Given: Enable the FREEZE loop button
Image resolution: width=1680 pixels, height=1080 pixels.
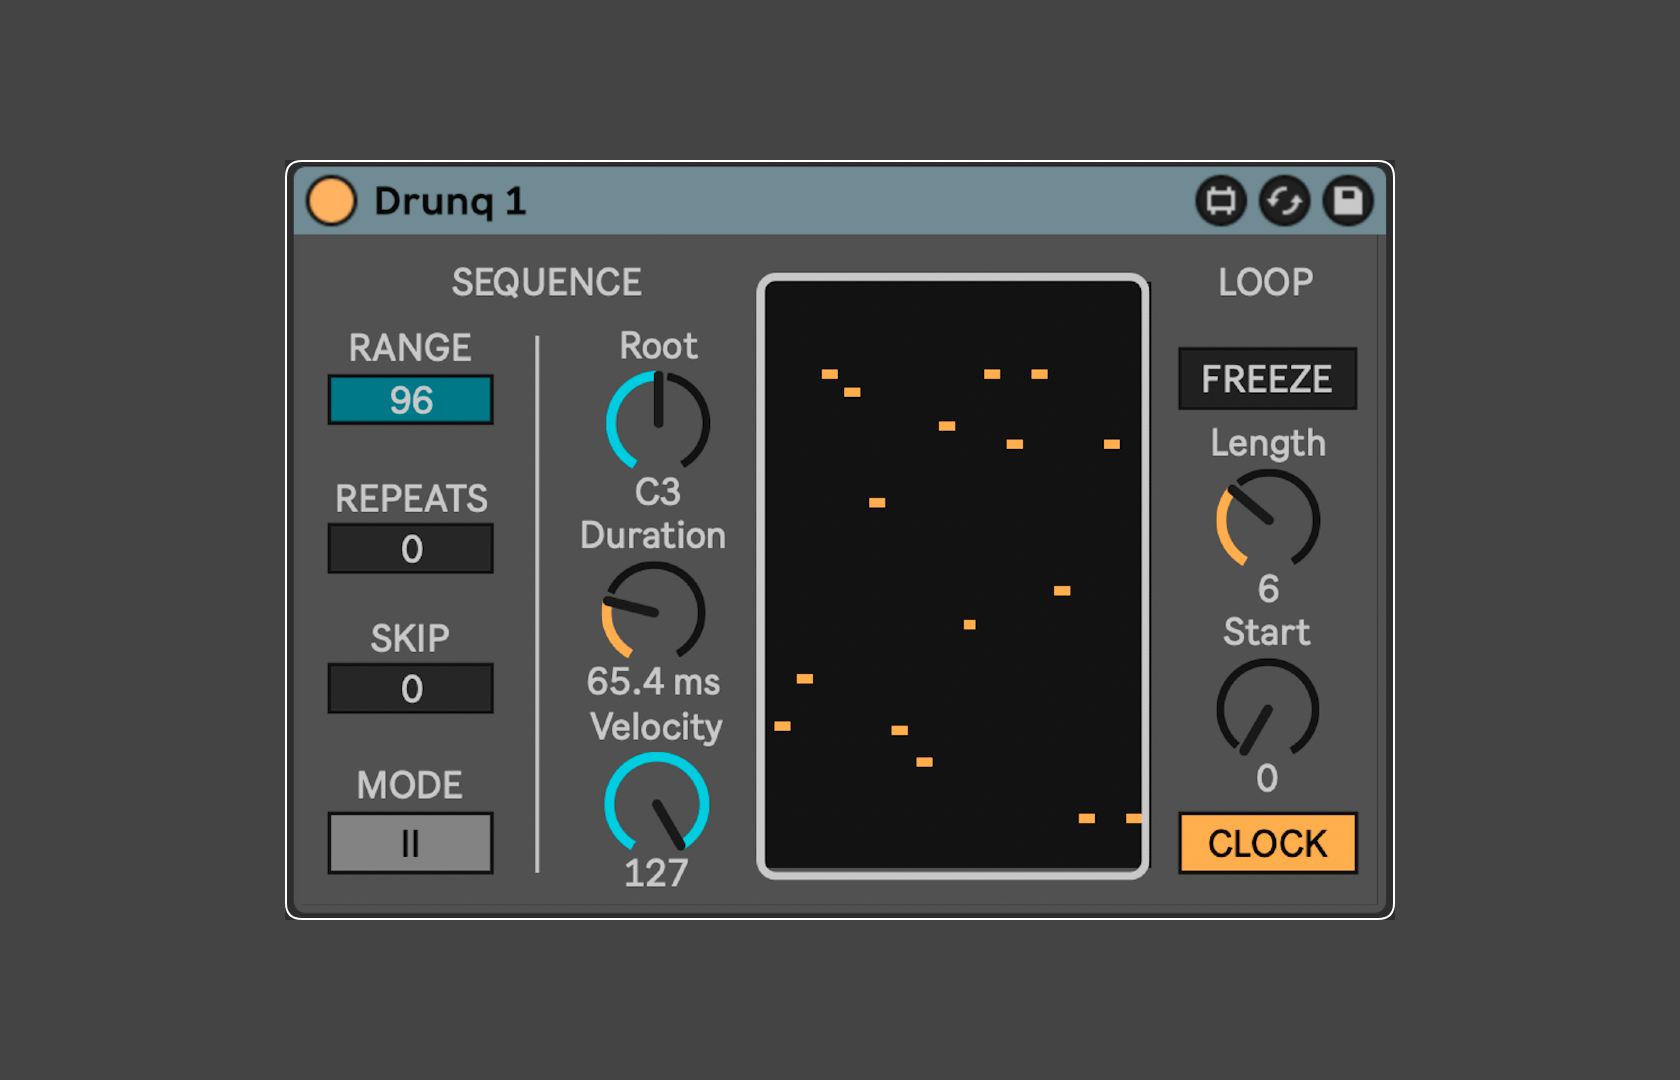Looking at the screenshot, I should pyautogui.click(x=1267, y=379).
